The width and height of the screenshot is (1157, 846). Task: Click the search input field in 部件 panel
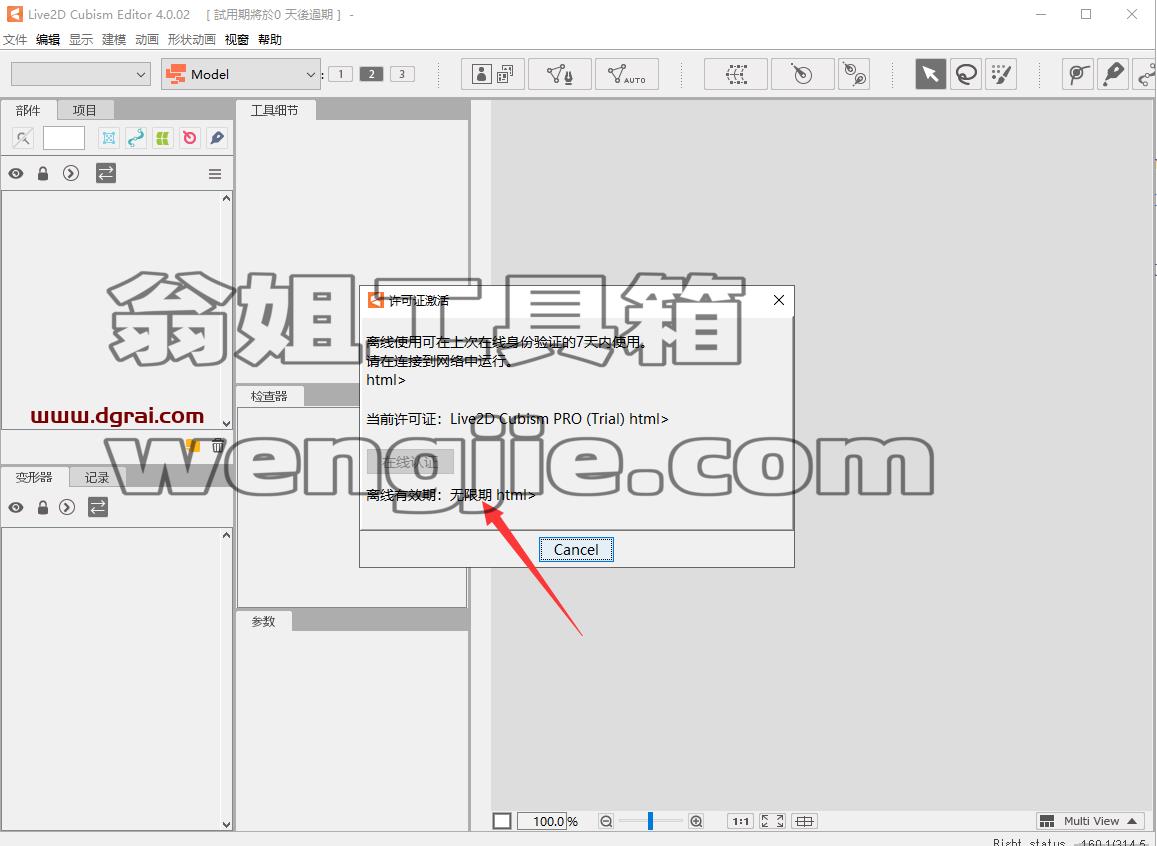[x=64, y=137]
